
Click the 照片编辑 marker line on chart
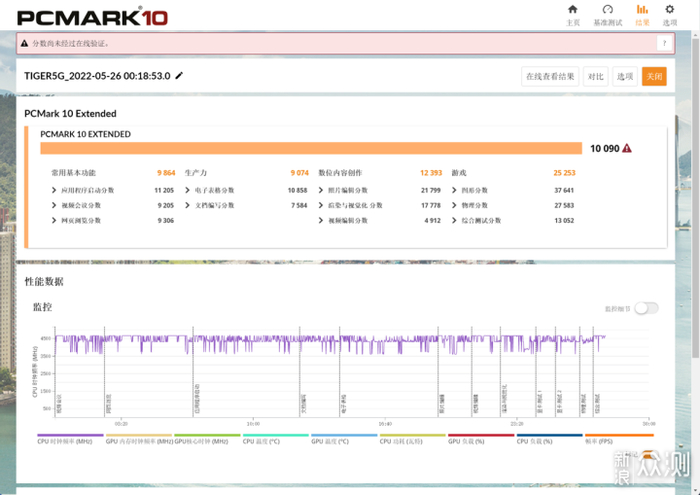[438, 372]
